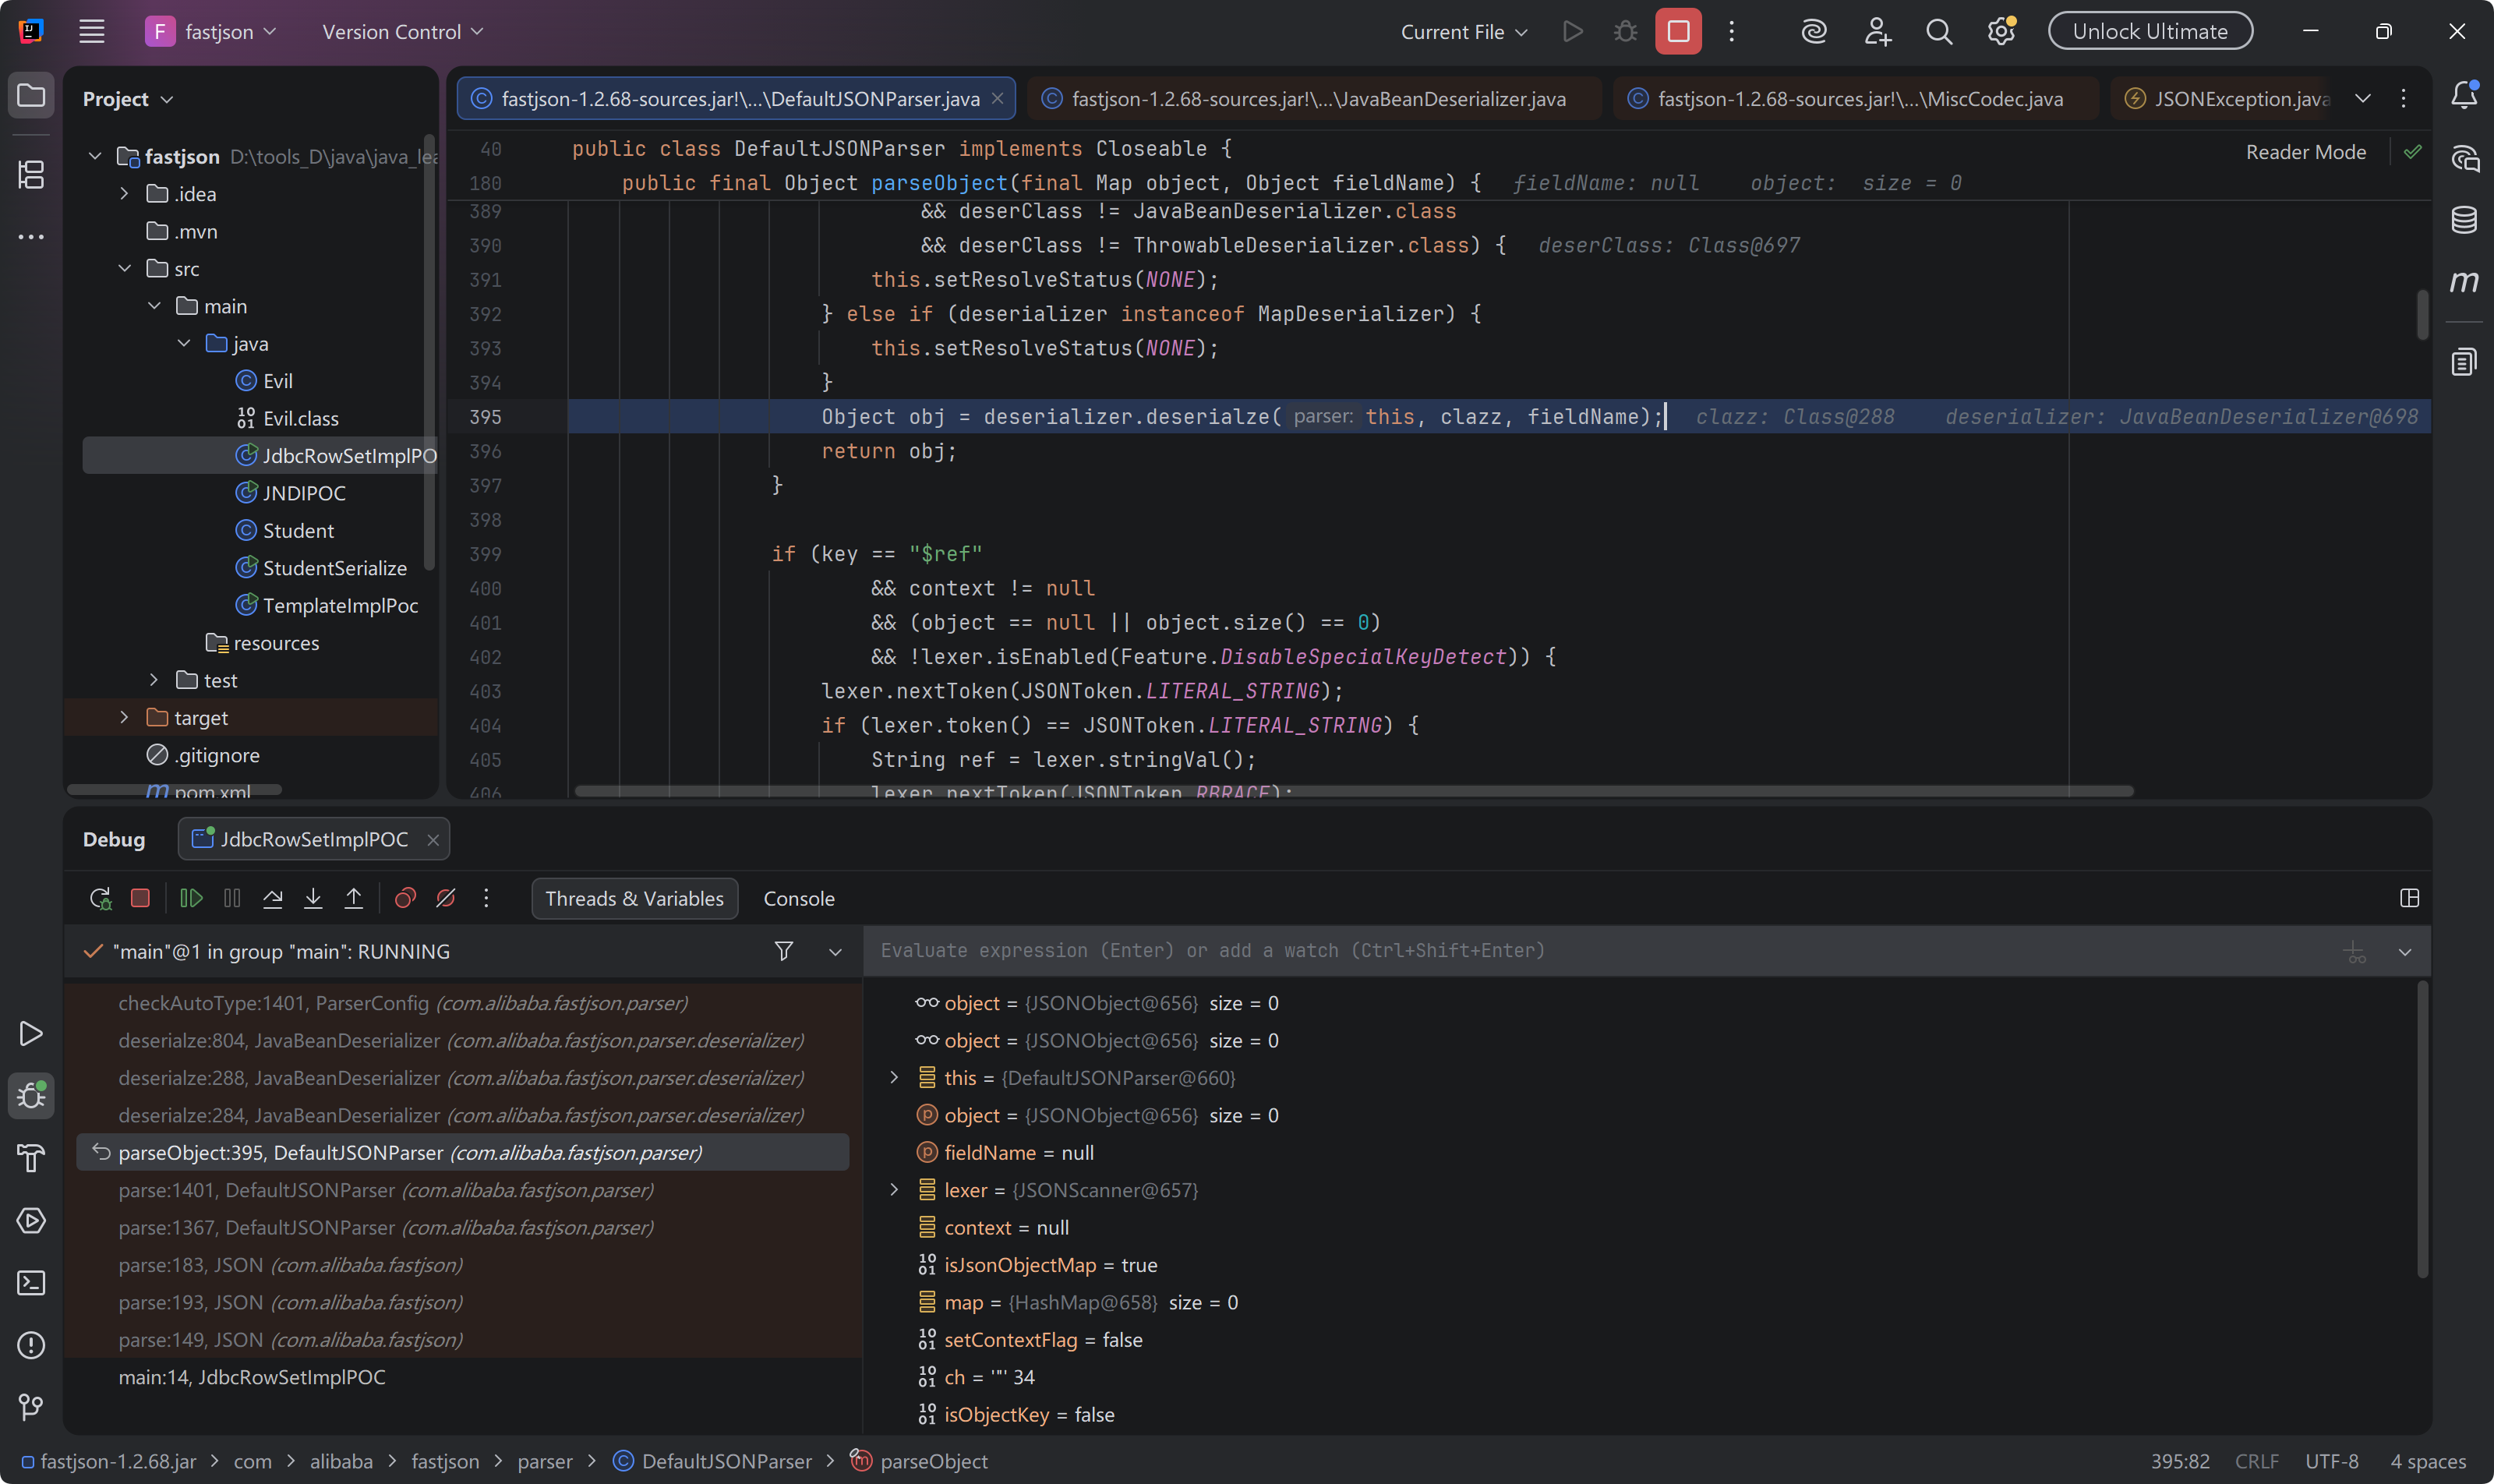The width and height of the screenshot is (2494, 1484).
Task: Step into the method call
Action: coord(313,898)
